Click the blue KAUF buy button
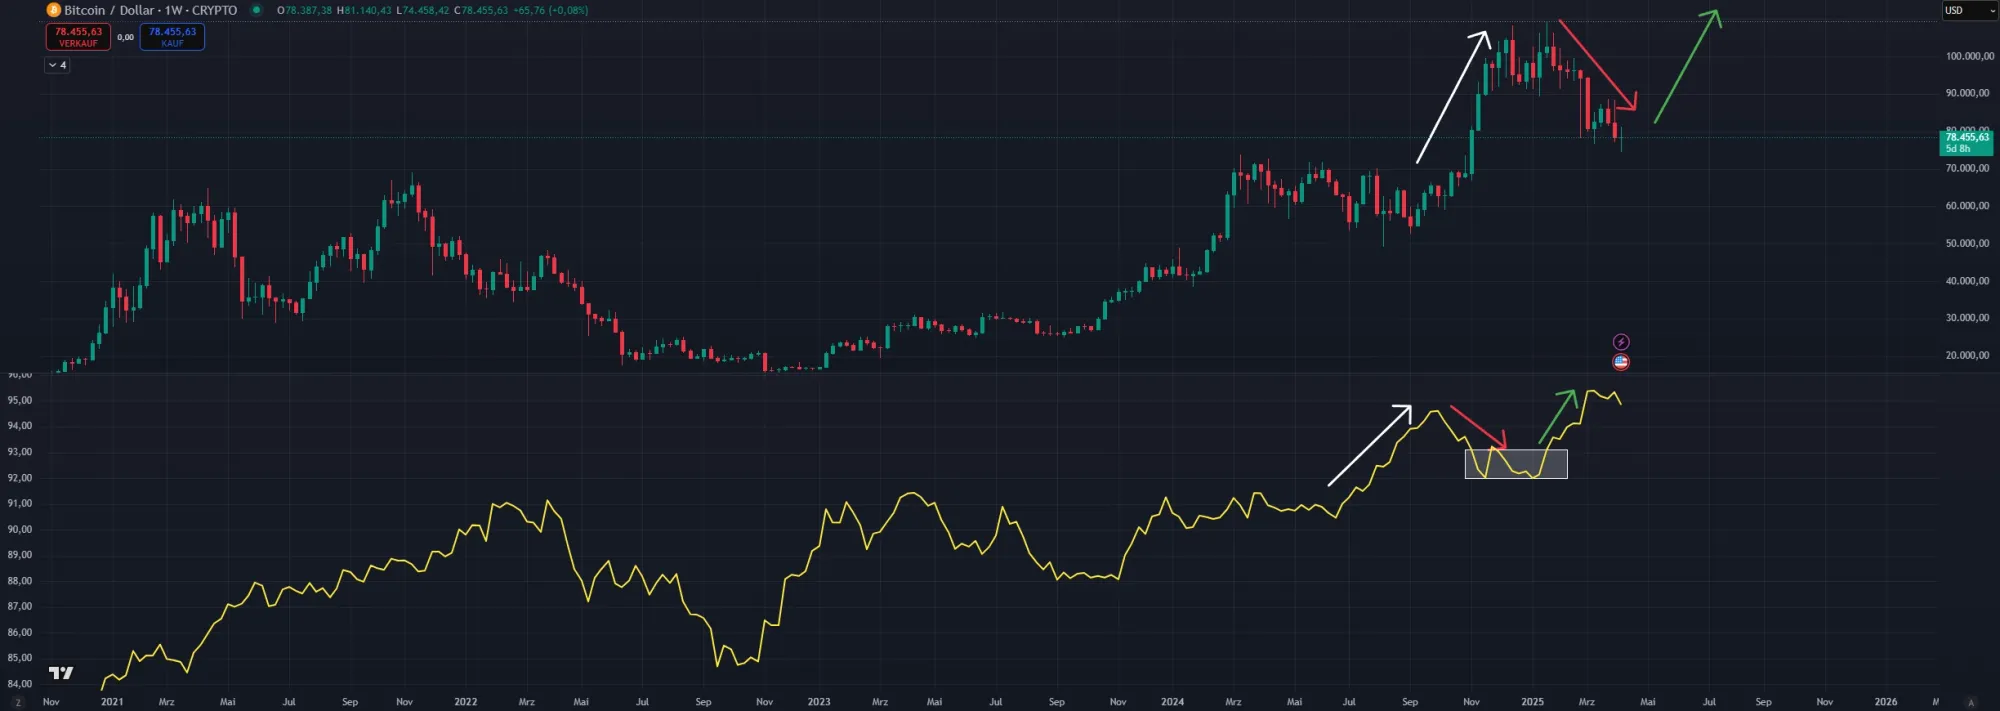 (172, 37)
